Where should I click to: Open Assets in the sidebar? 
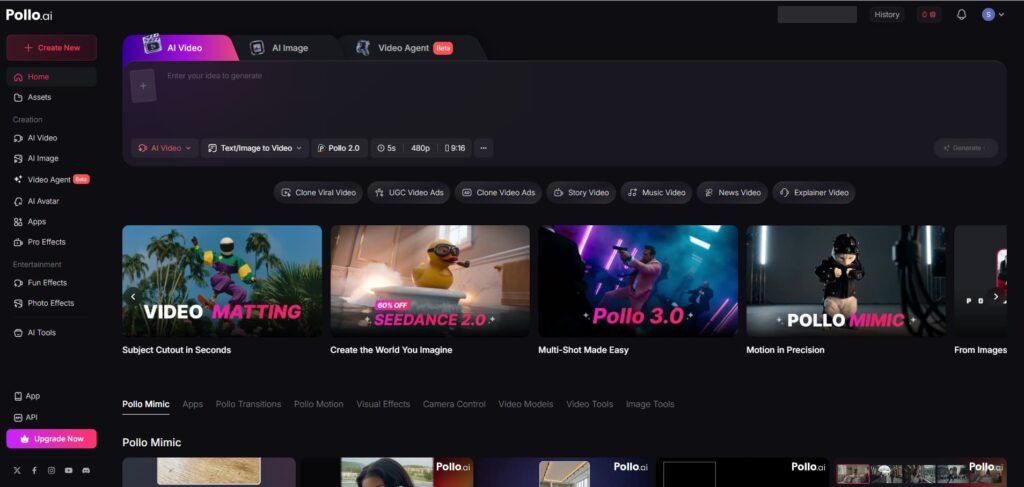click(x=52, y=97)
